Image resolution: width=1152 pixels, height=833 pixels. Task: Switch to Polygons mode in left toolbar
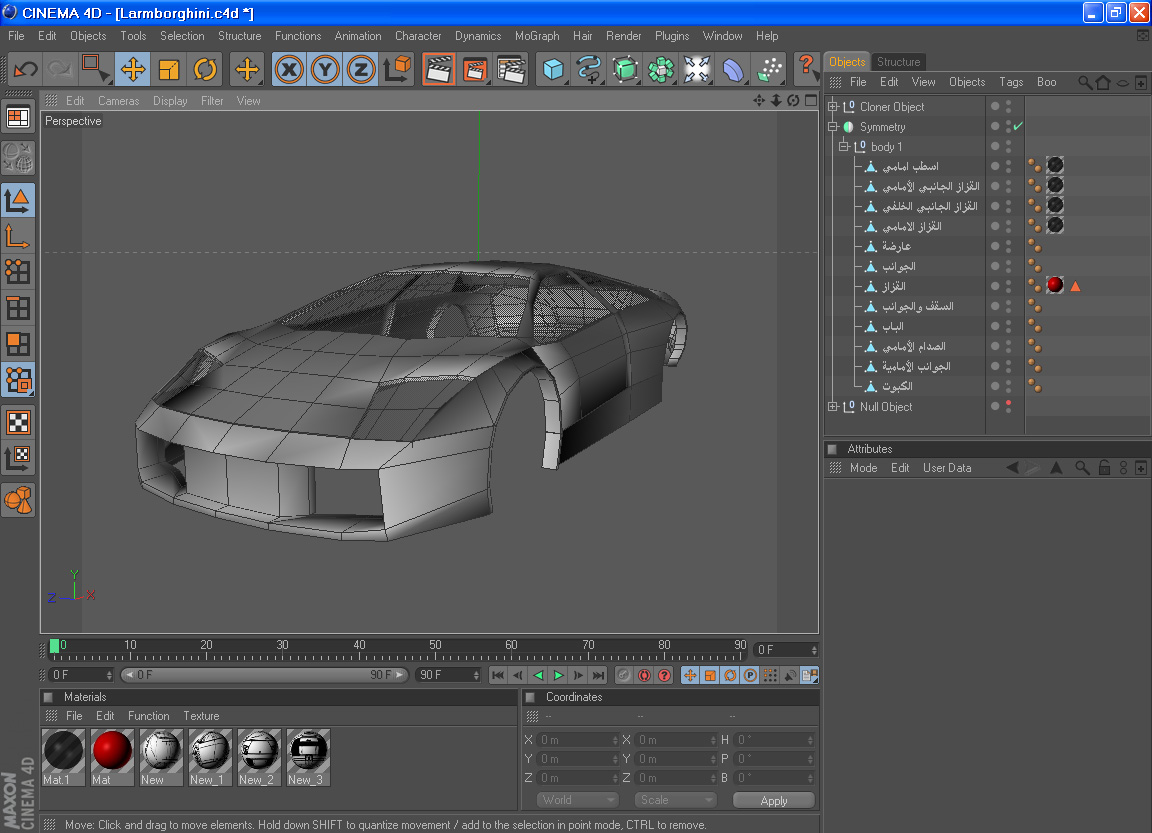pos(18,344)
